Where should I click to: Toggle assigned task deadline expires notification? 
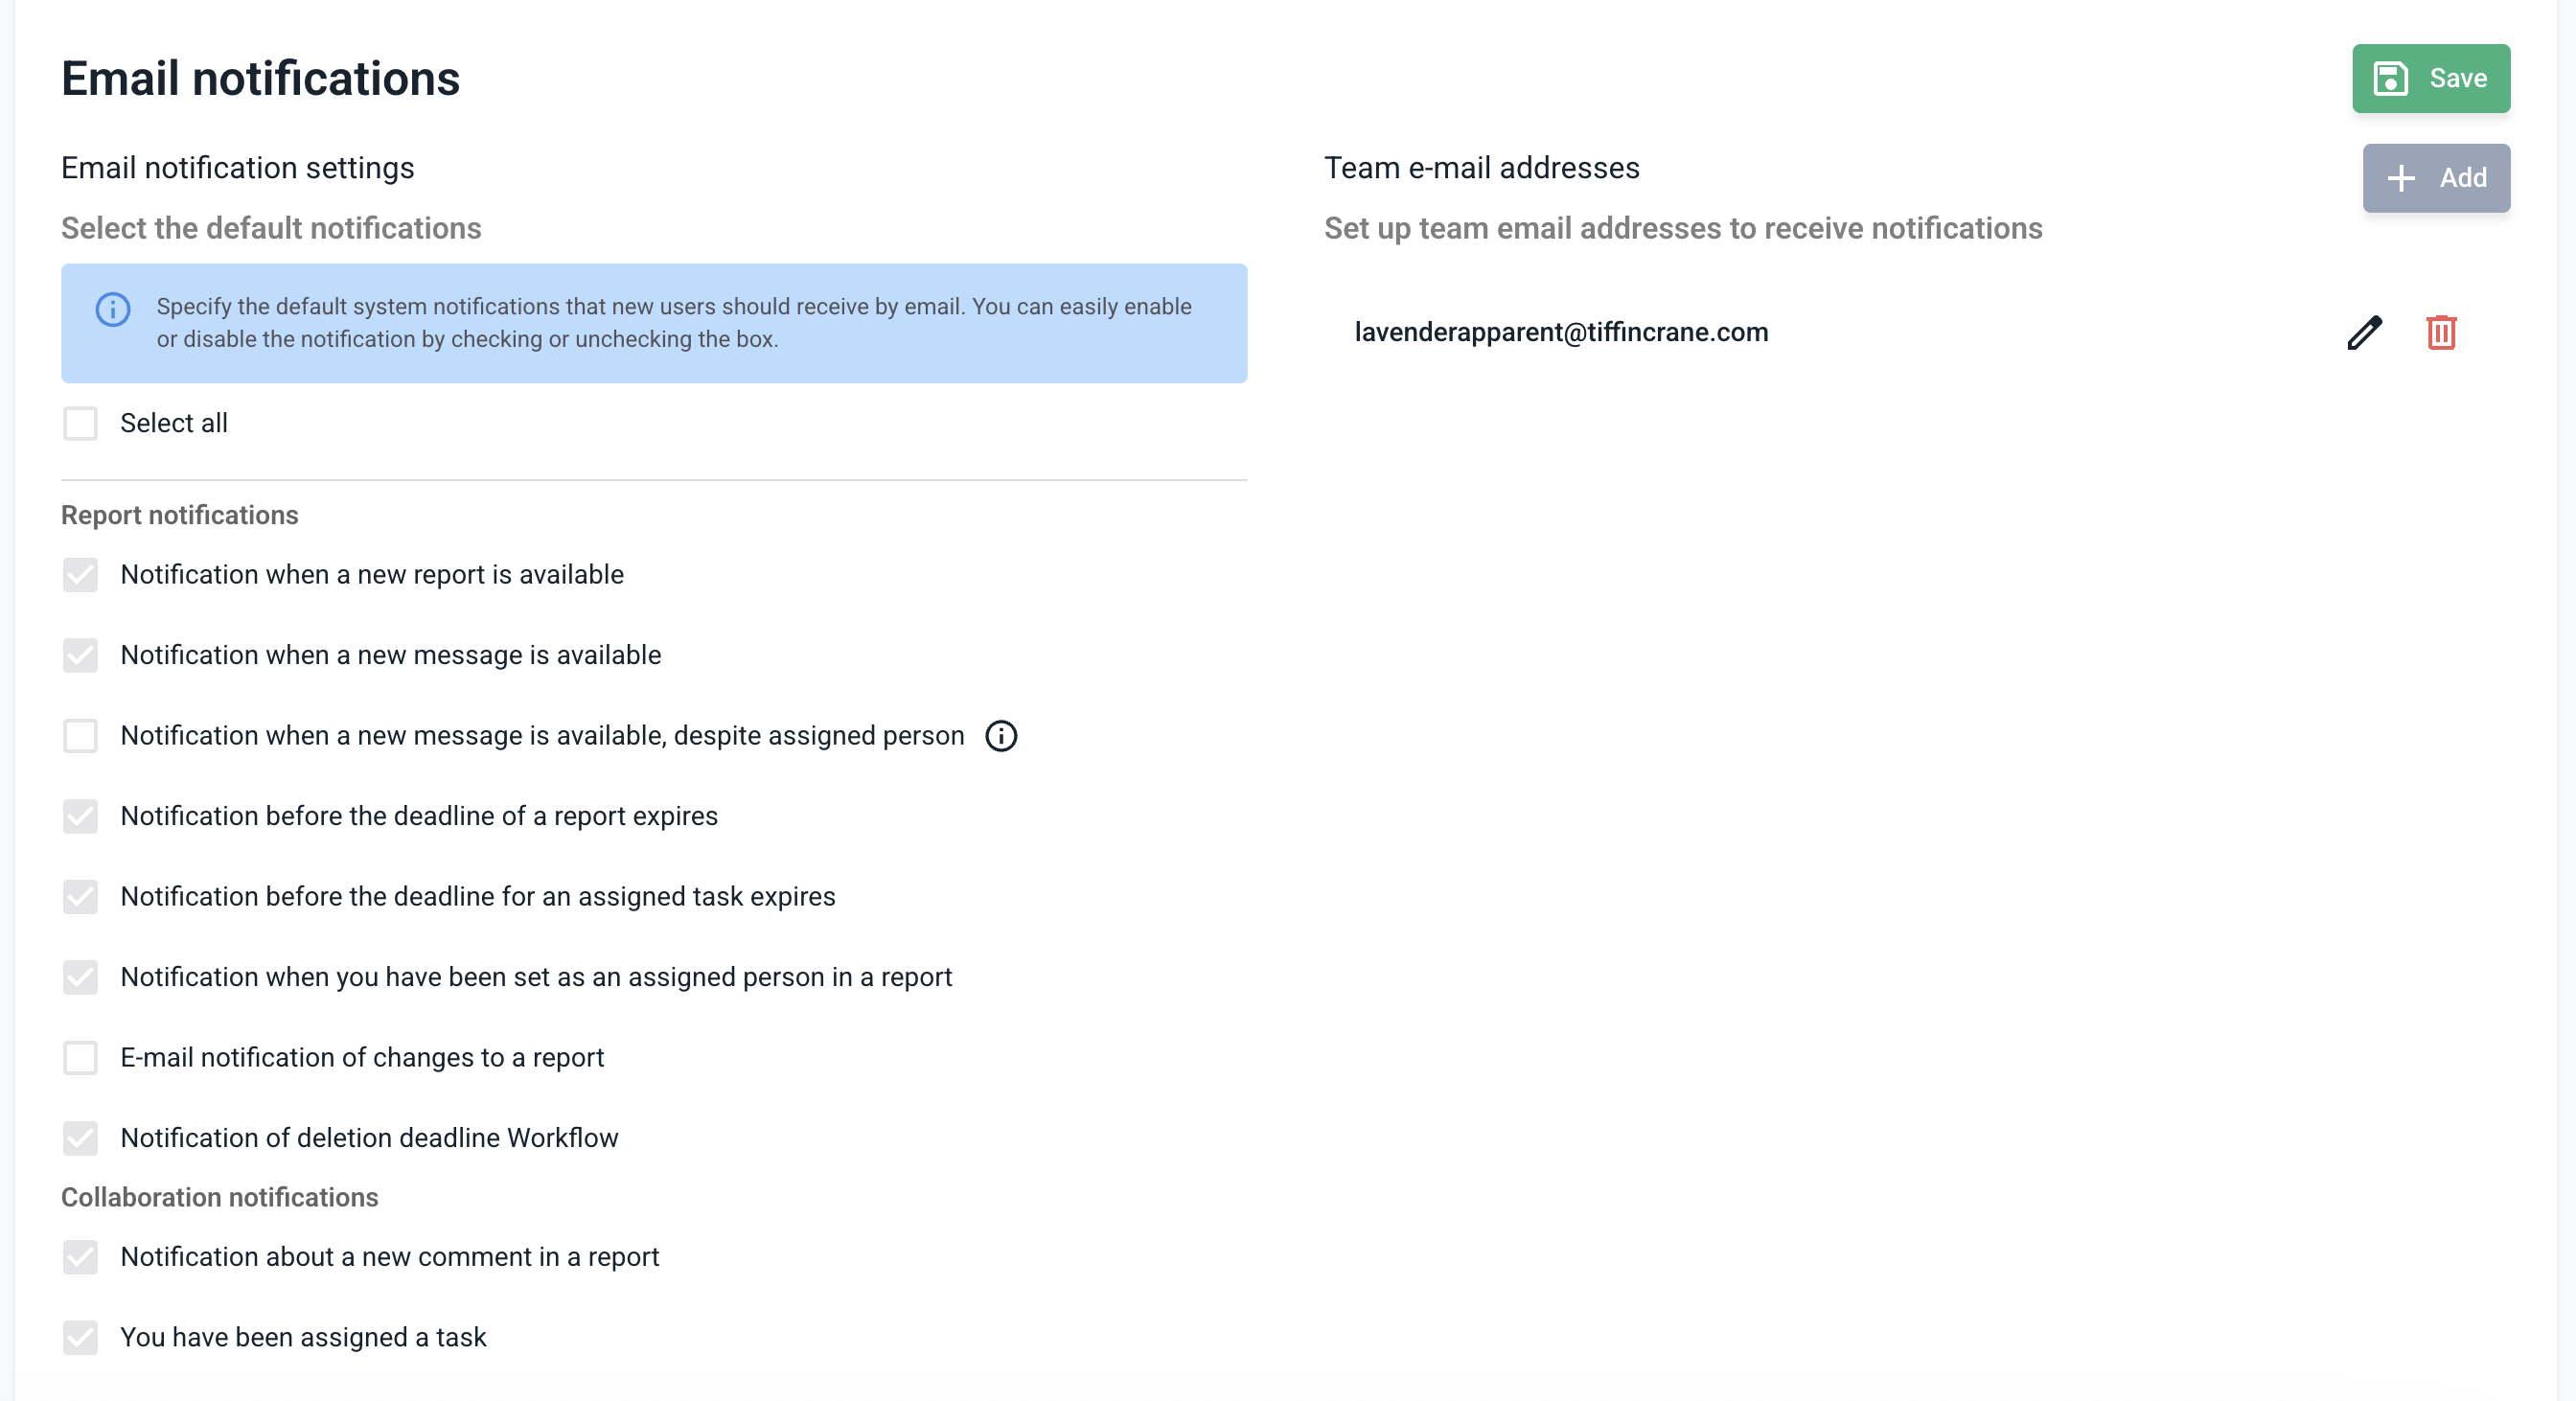point(80,897)
